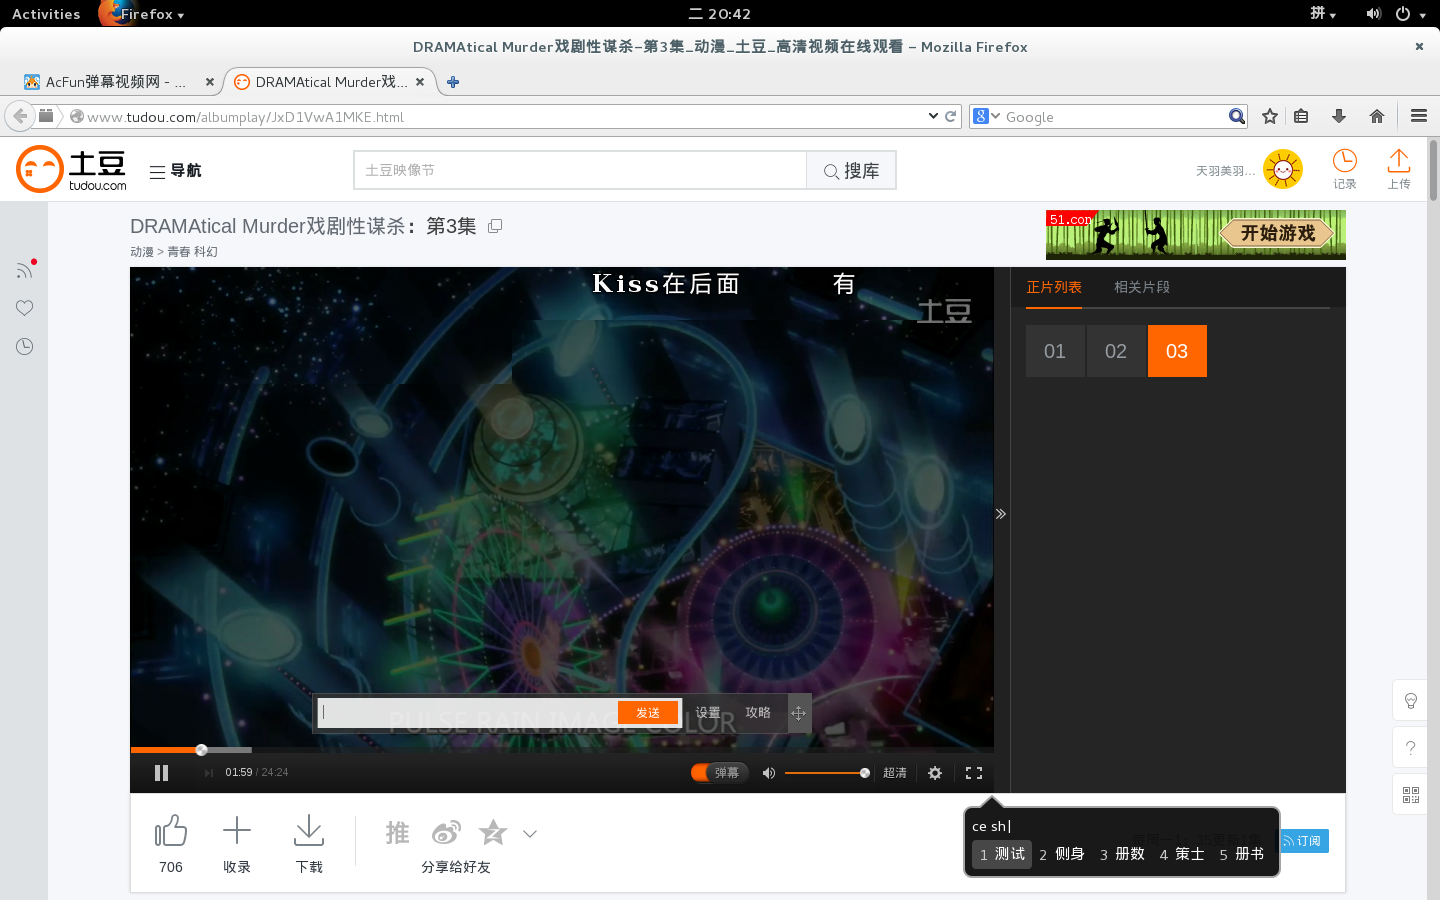The width and height of the screenshot is (1440, 900).
Task: Choose search engine dropdown Google
Action: (986, 116)
